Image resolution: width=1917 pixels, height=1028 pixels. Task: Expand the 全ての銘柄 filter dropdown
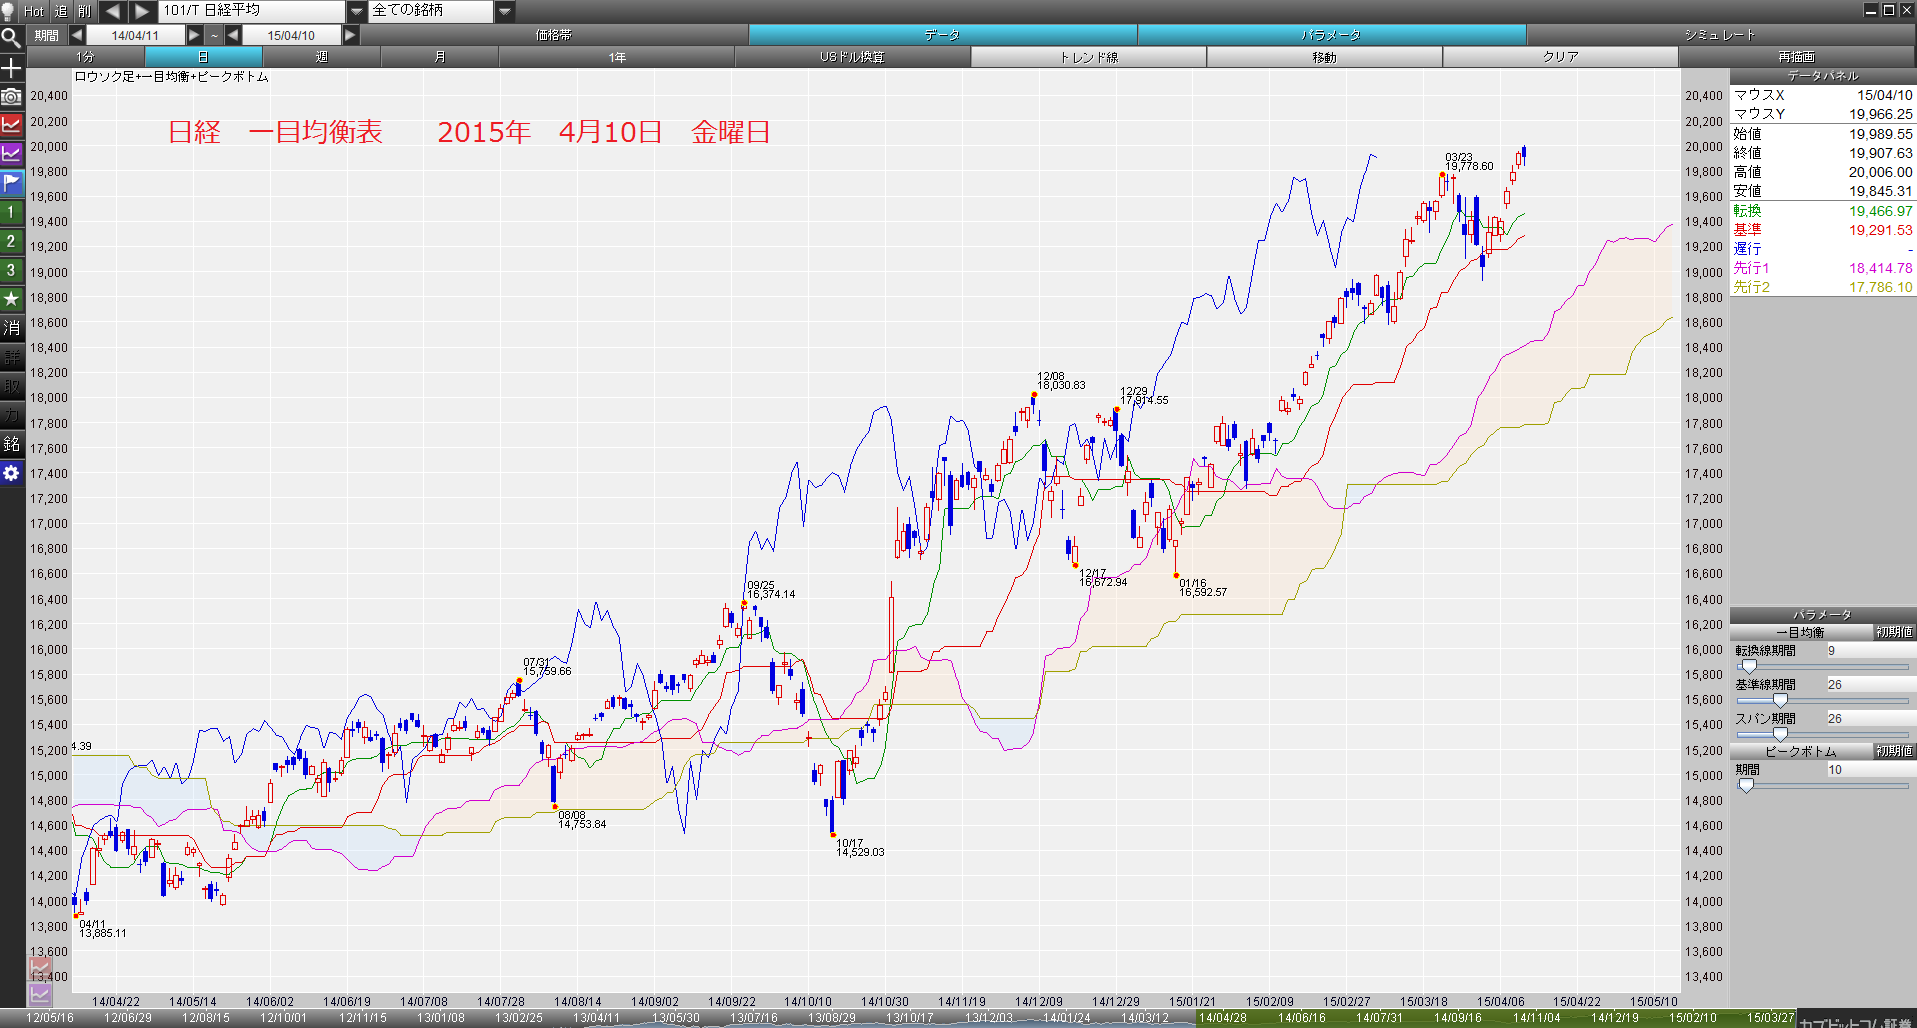coord(505,11)
